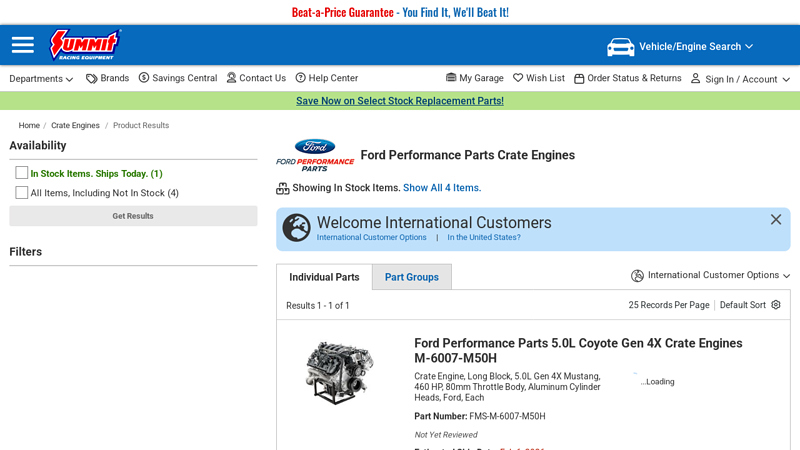Open Default Sort options
The image size is (800, 450).
click(743, 305)
